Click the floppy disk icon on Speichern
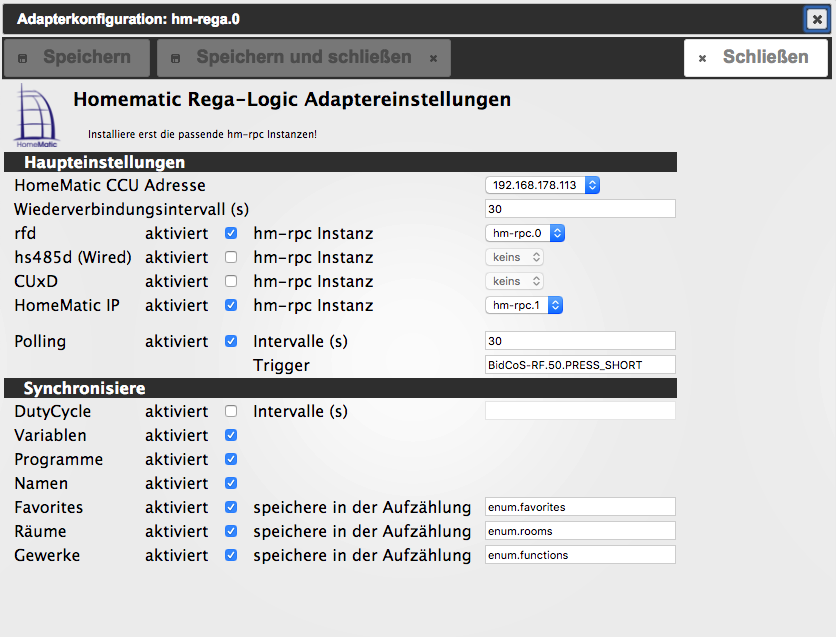The height and width of the screenshot is (637, 836). pyautogui.click(x=24, y=59)
